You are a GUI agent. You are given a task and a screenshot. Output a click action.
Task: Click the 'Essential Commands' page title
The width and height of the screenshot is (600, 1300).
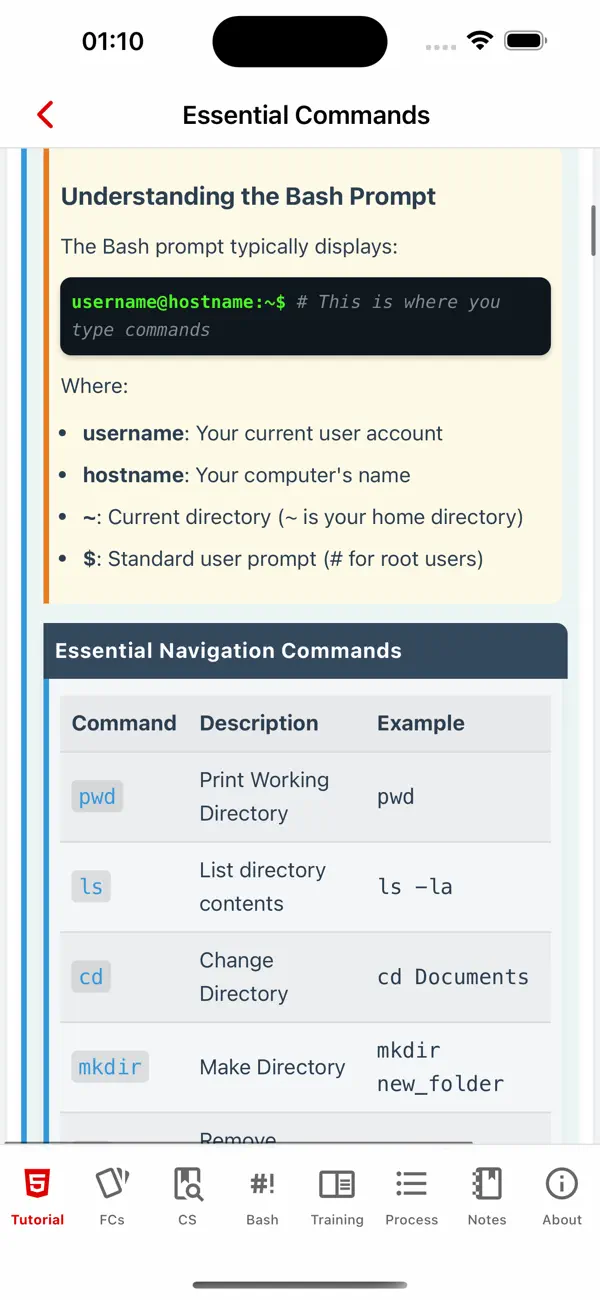tap(306, 115)
